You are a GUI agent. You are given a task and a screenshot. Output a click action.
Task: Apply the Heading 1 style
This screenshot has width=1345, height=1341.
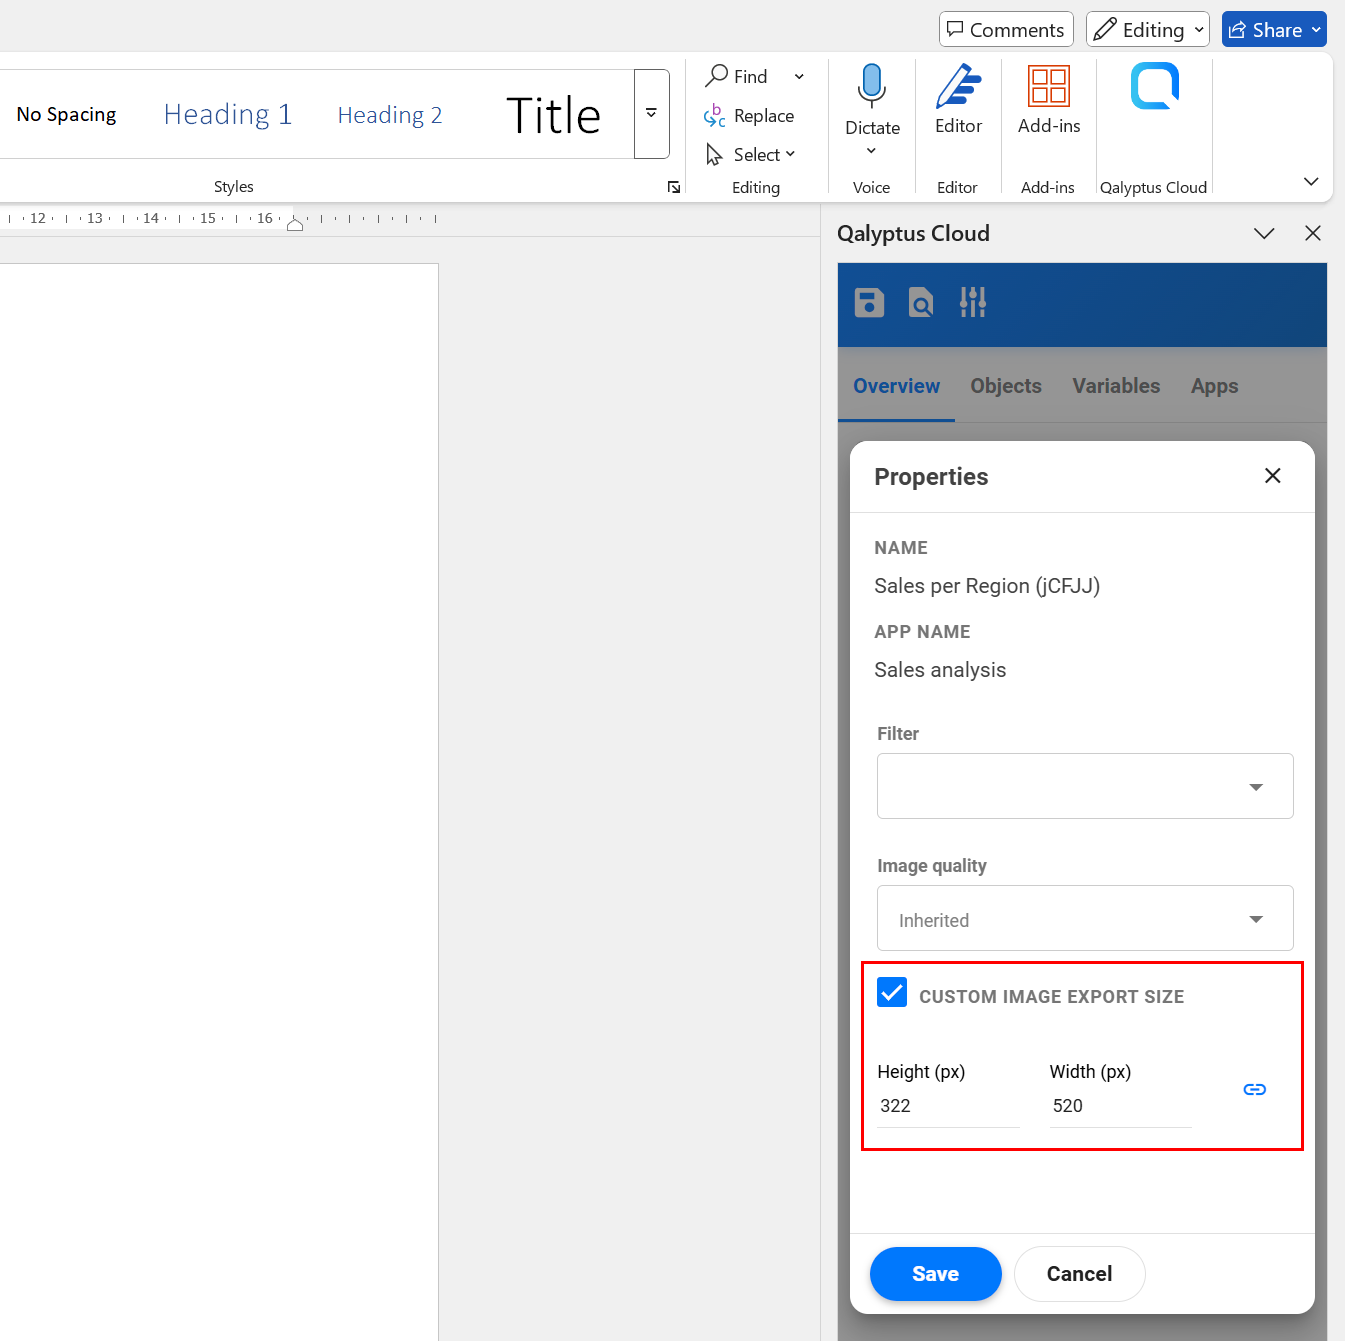click(227, 114)
